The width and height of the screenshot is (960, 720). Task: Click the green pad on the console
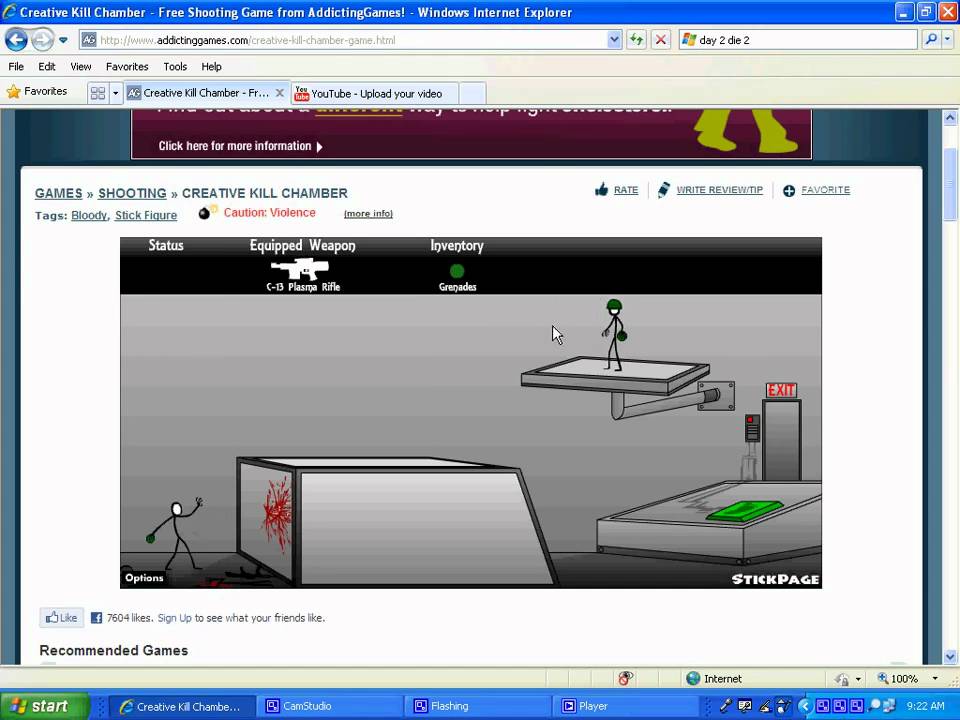pos(744,511)
